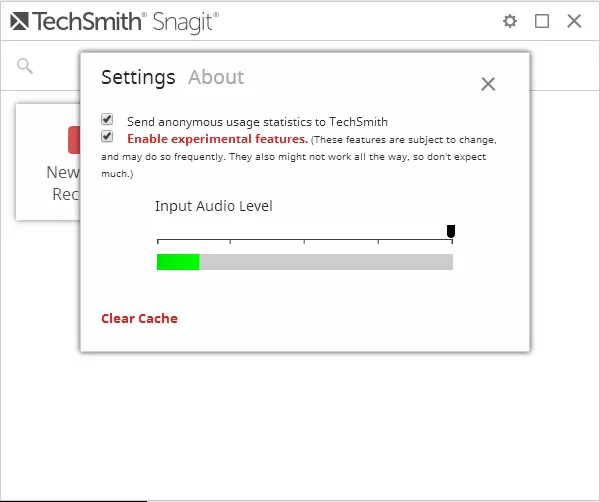The width and height of the screenshot is (600, 502).
Task: Switch to the About tab
Action: (x=216, y=77)
